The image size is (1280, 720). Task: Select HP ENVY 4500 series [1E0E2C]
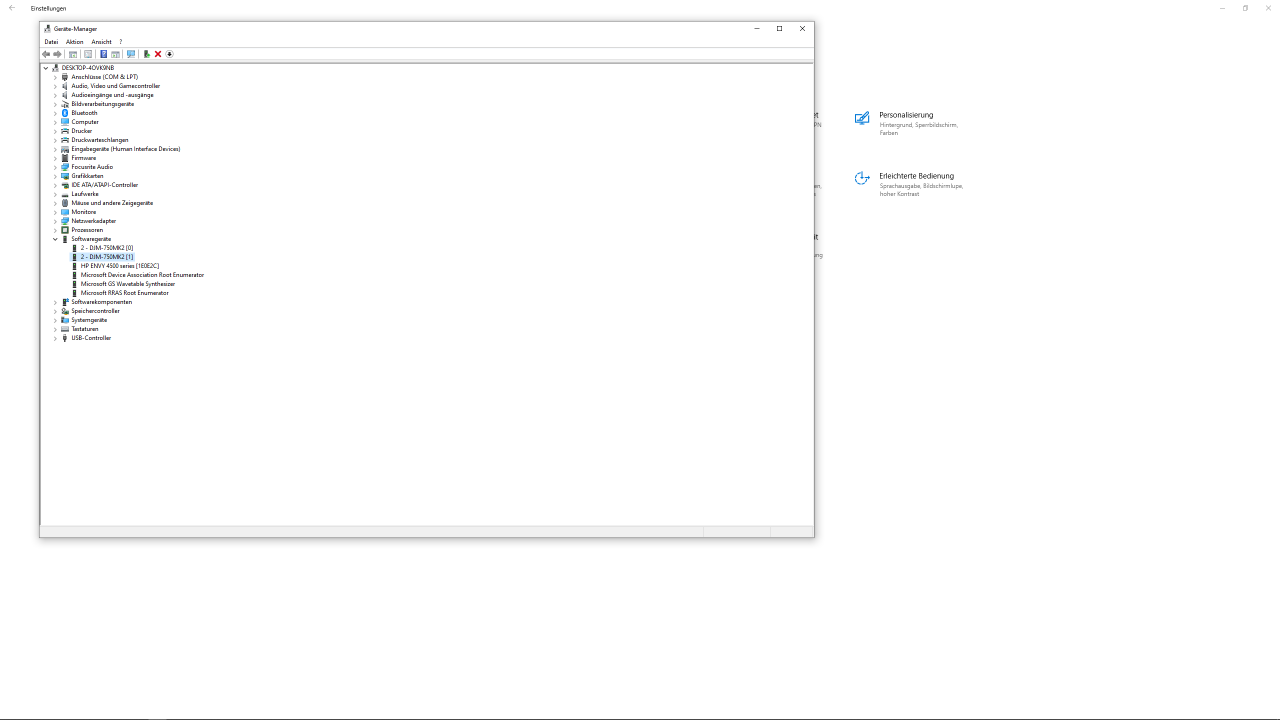click(x=120, y=266)
